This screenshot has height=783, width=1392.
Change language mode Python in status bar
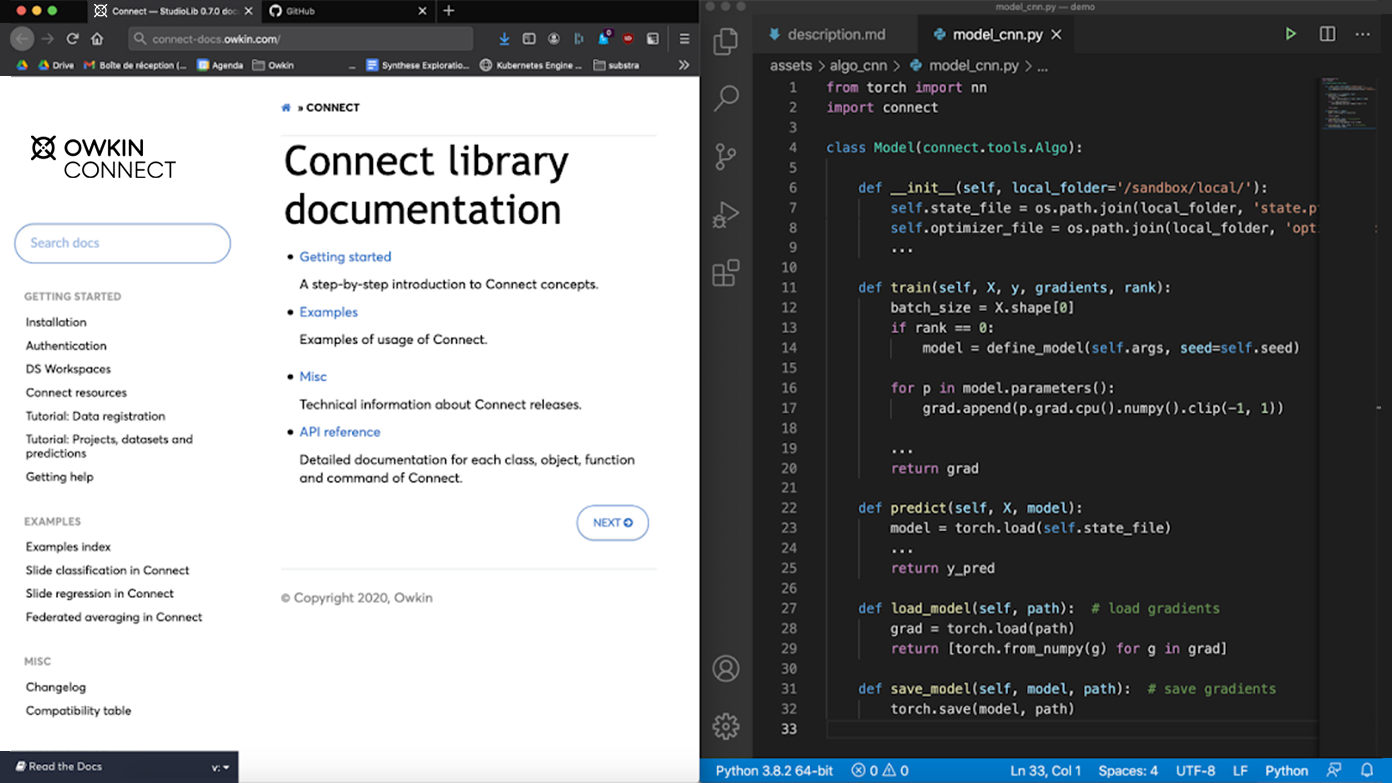(x=1286, y=771)
